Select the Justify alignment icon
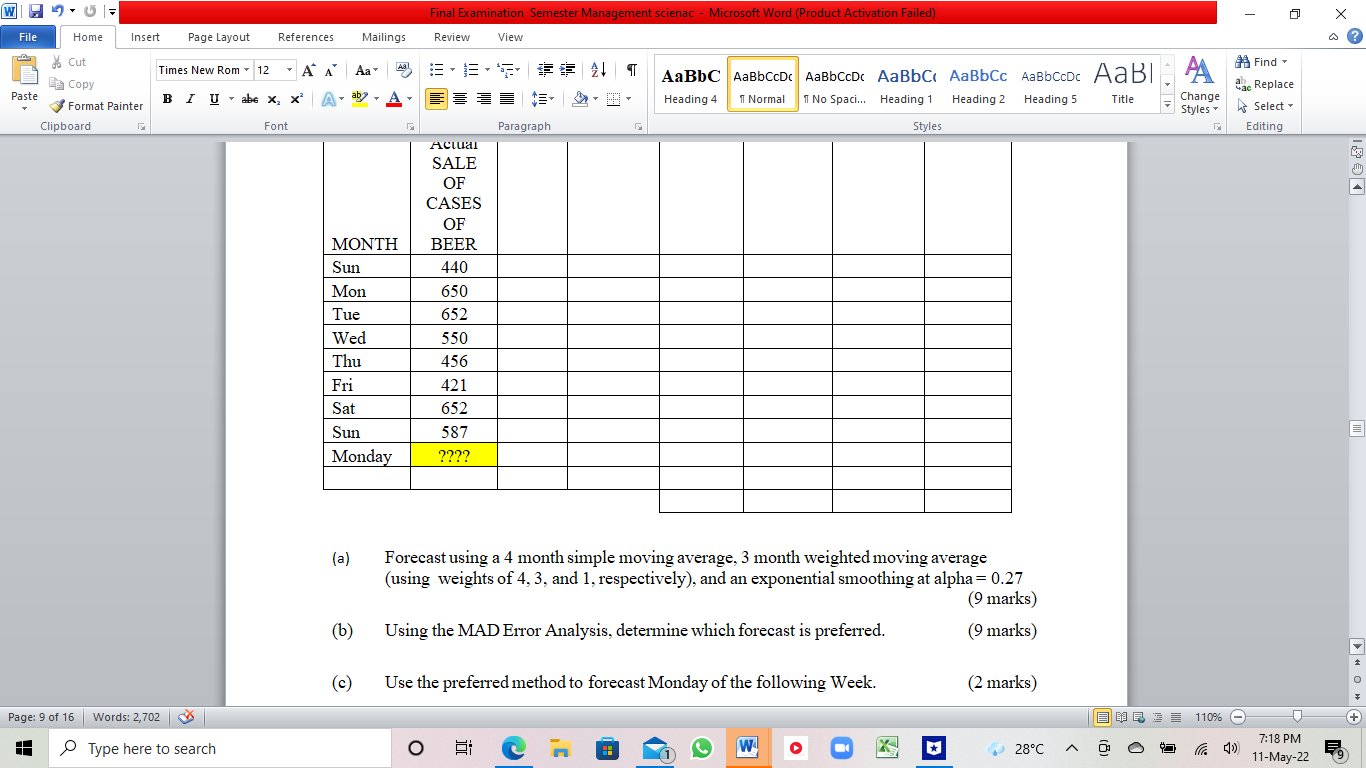The width and height of the screenshot is (1366, 768). tap(507, 98)
